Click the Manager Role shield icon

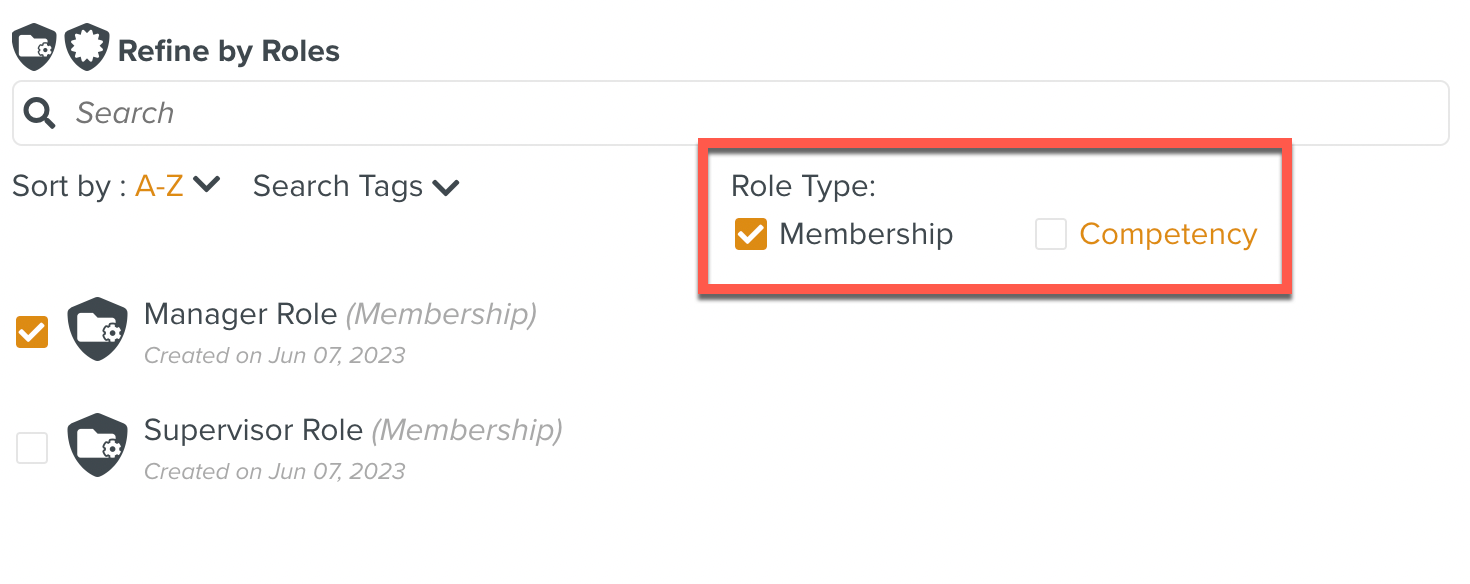97,329
